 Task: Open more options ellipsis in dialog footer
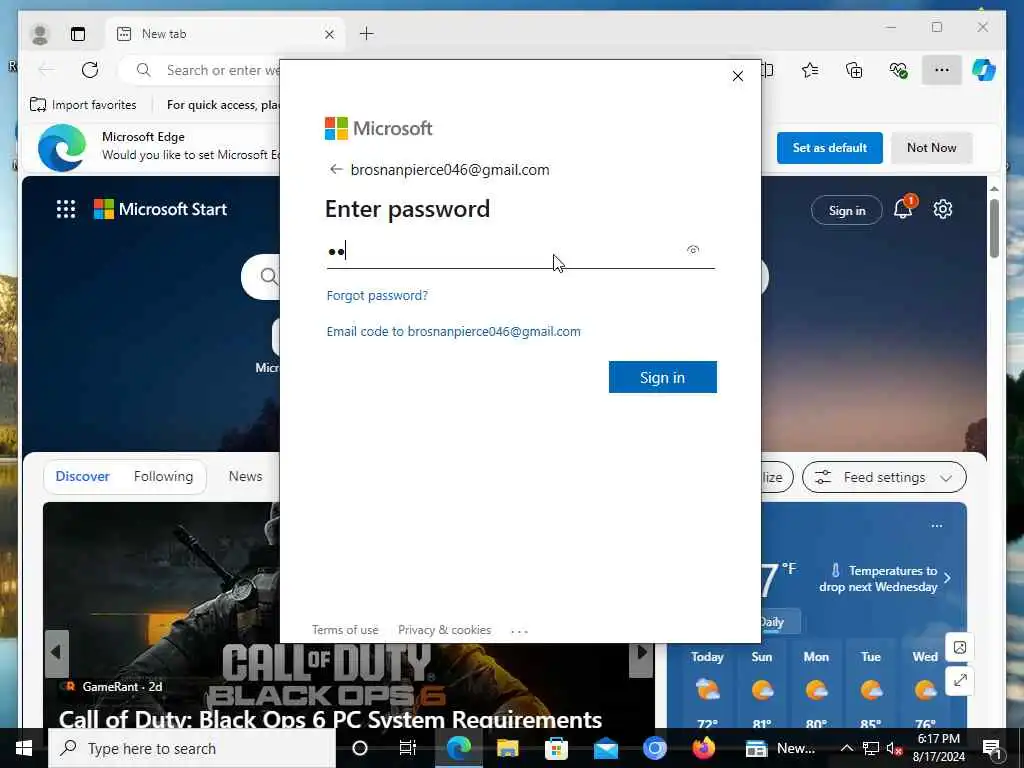tap(519, 631)
